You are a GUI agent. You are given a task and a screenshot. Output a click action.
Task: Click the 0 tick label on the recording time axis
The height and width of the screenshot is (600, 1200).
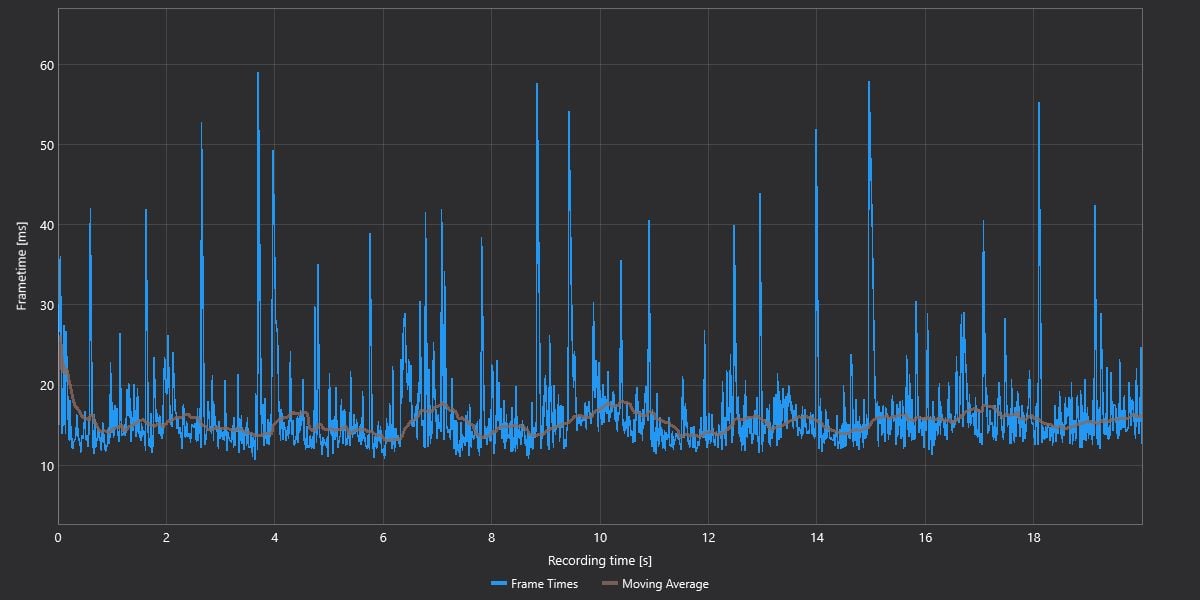58,537
